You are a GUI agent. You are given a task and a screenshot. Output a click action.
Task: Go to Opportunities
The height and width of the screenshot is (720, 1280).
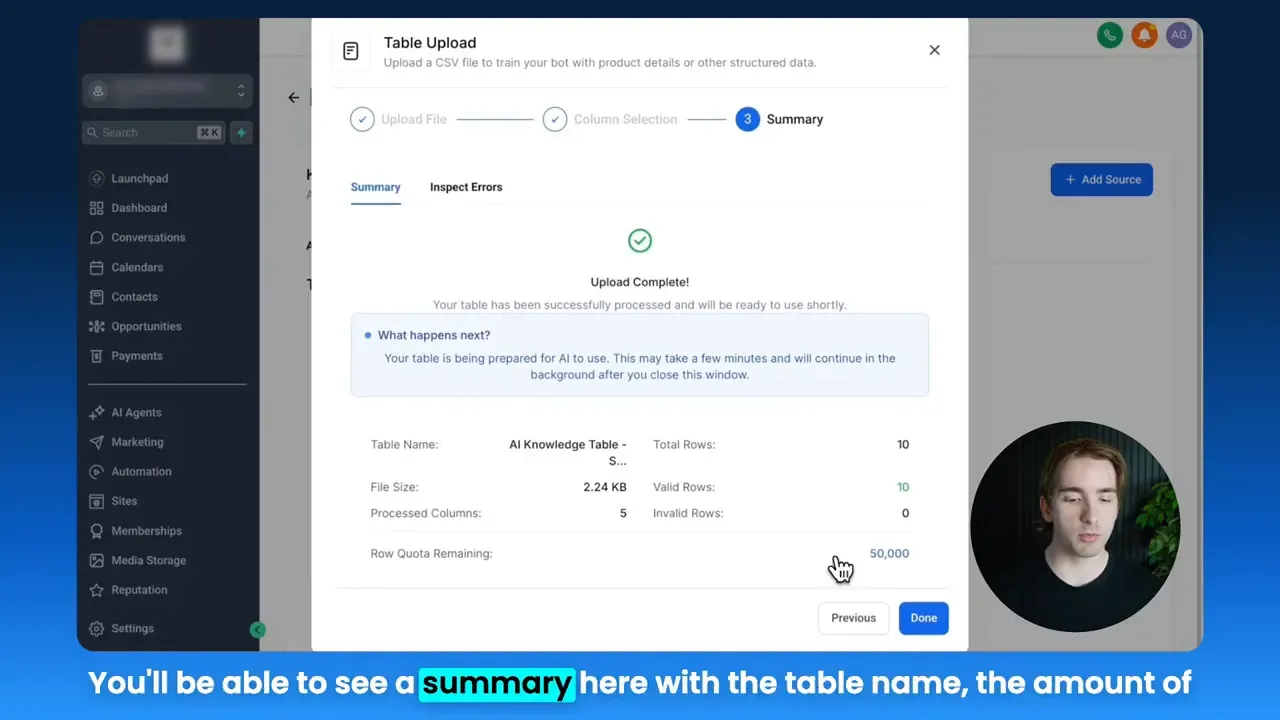(x=146, y=326)
